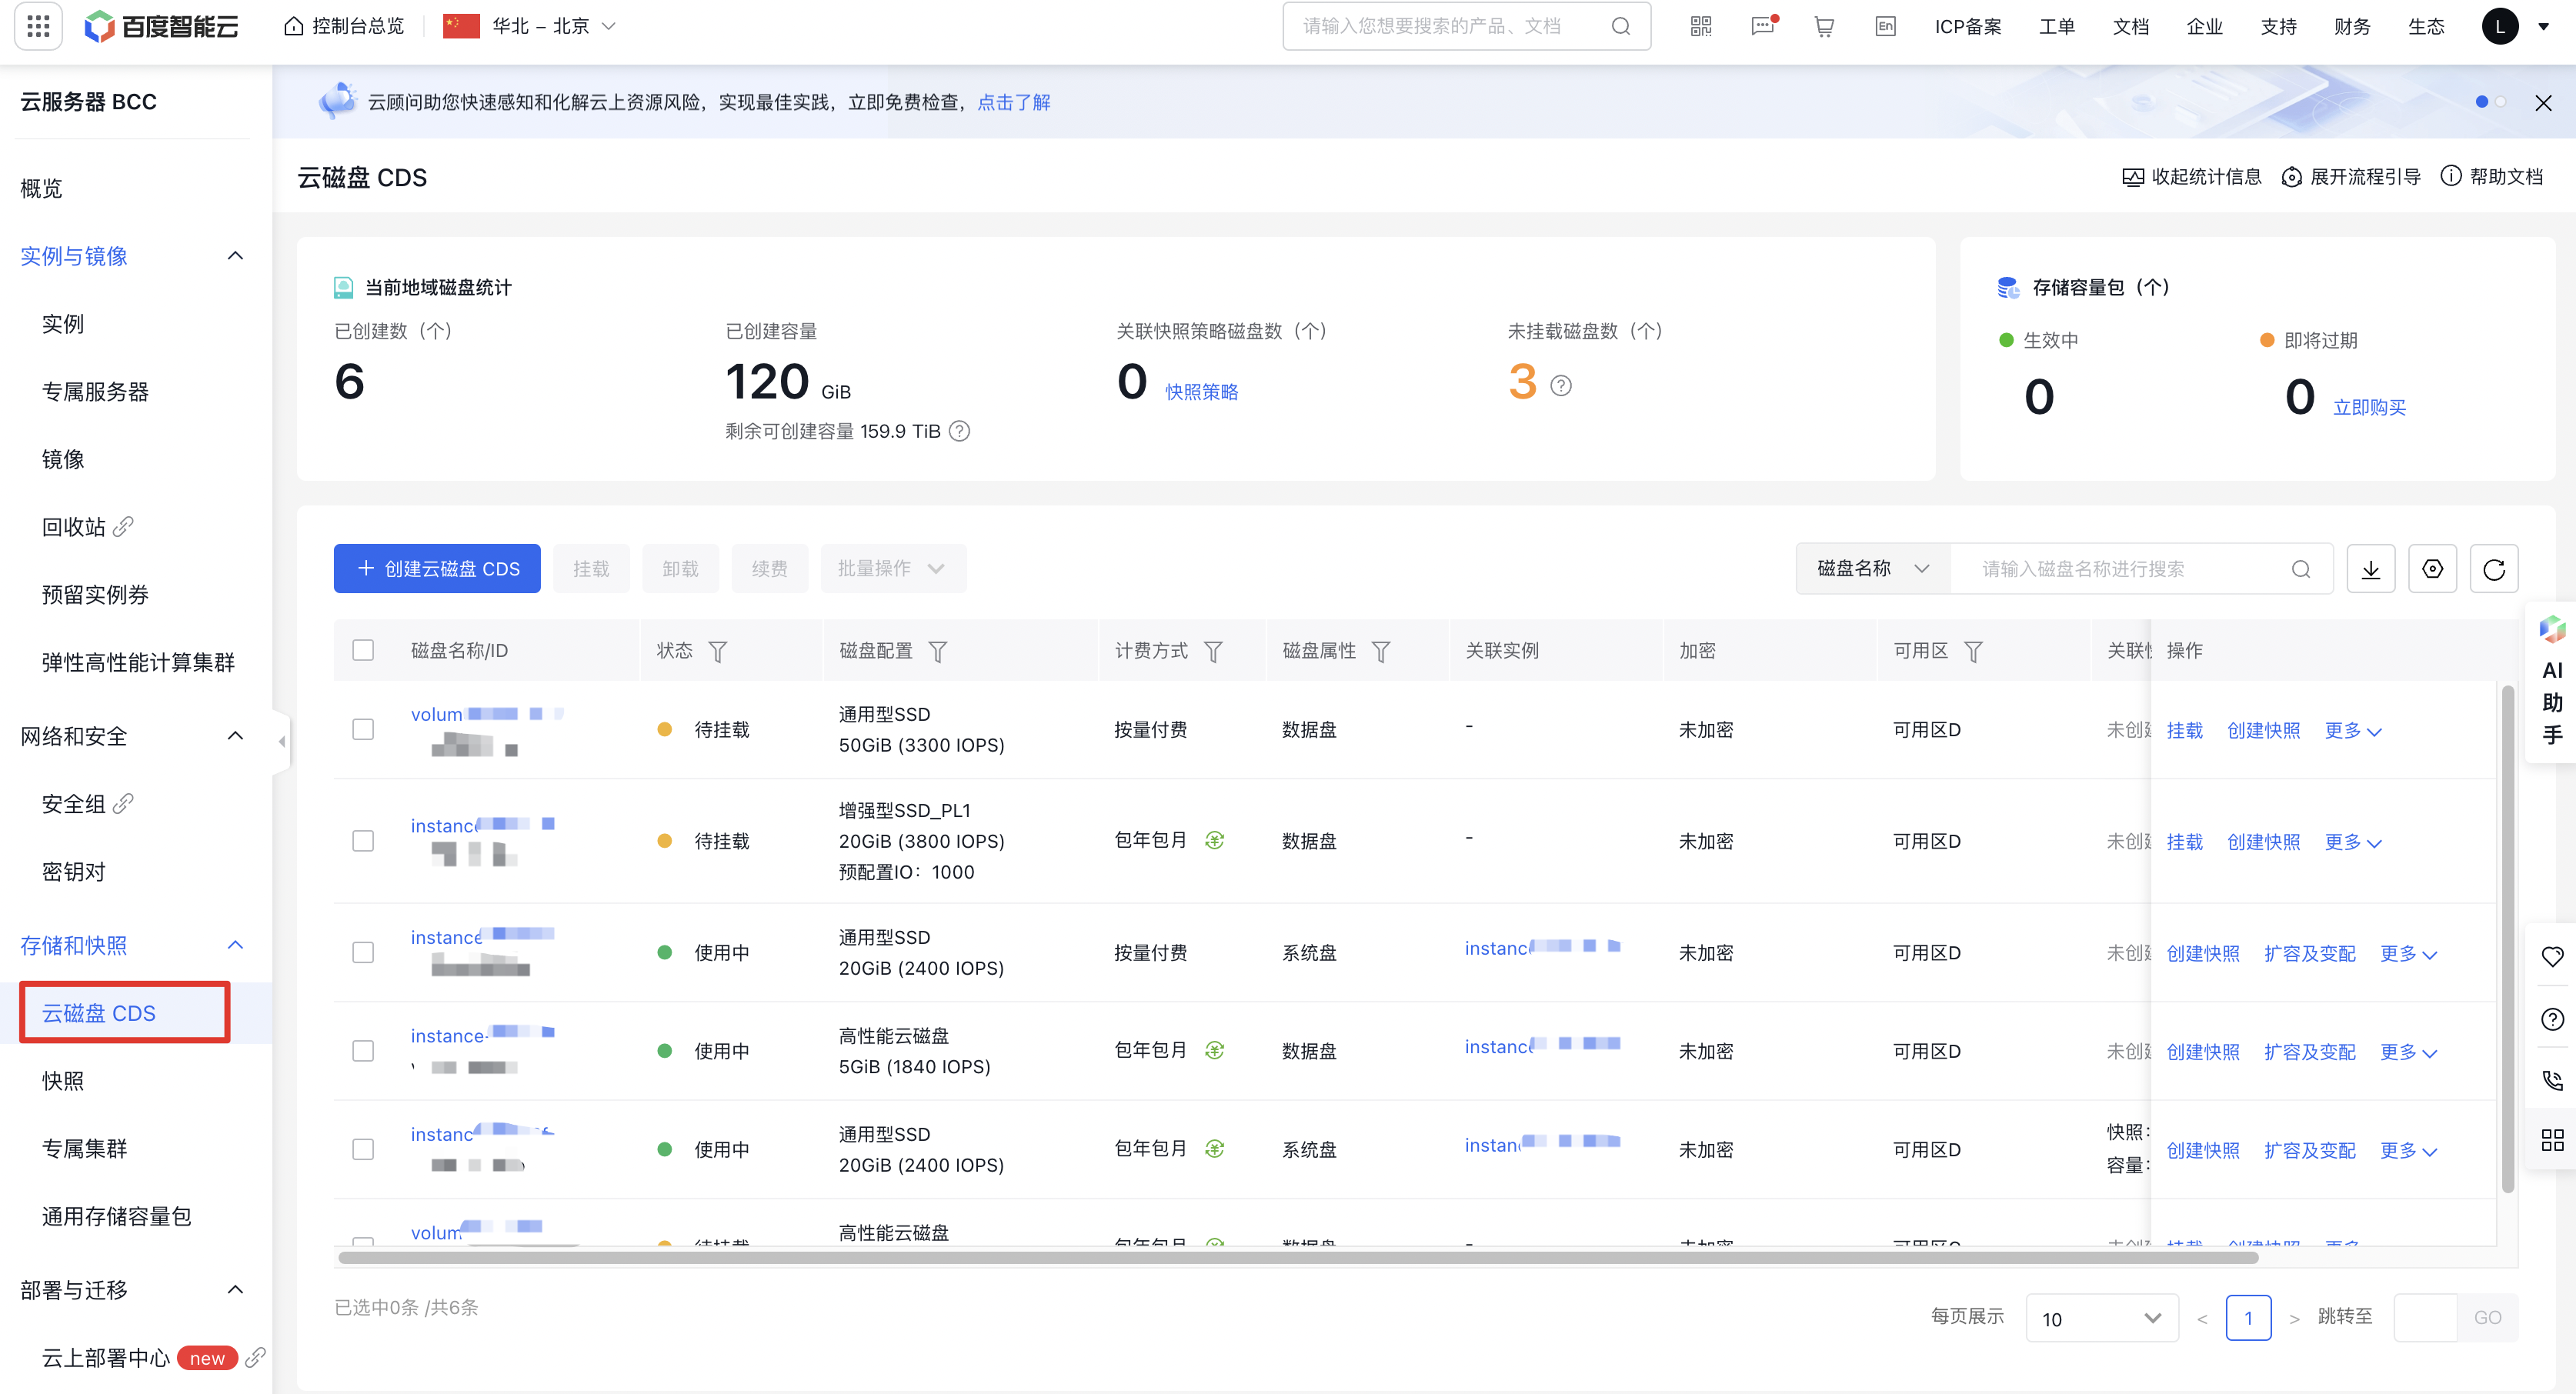This screenshot has height=1394, width=2576.
Task: Open the 工单 top menu
Action: pyautogui.click(x=2056, y=26)
